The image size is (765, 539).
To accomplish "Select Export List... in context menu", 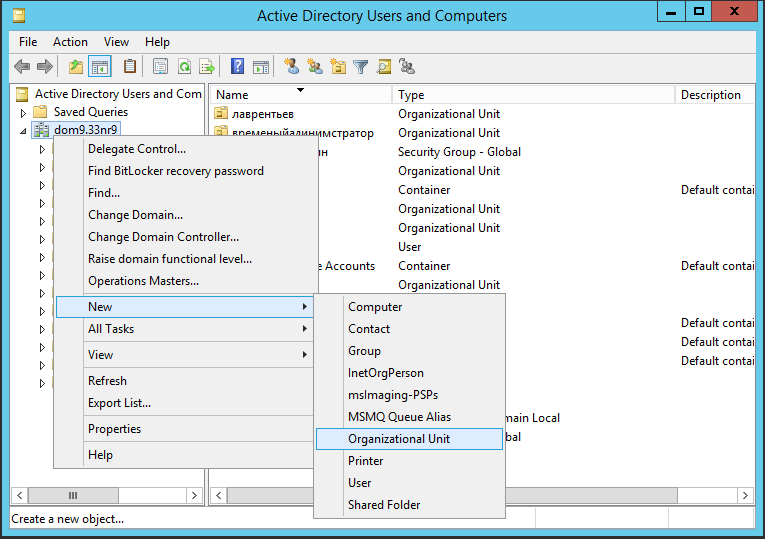I will [x=184, y=403].
